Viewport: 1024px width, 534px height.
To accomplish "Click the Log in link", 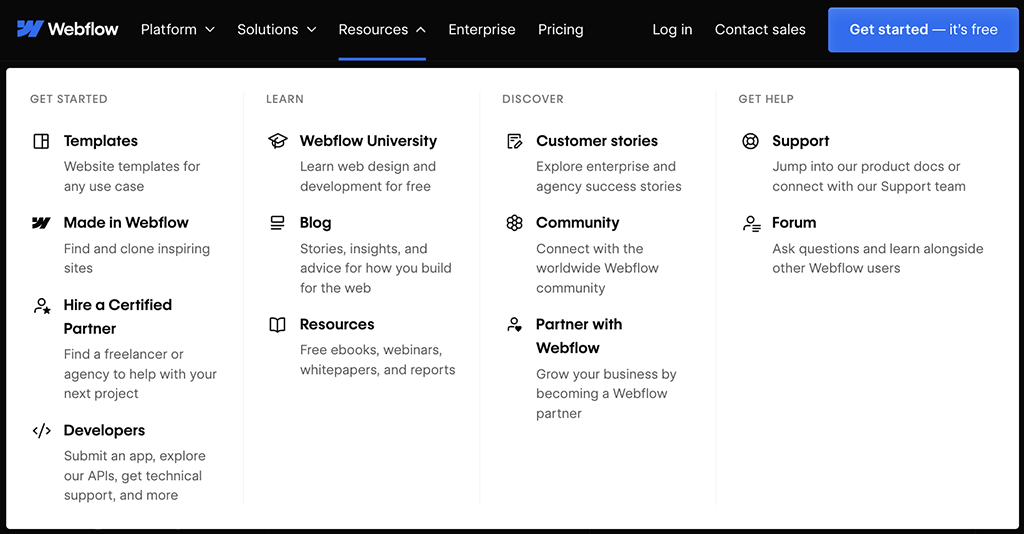I will pyautogui.click(x=672, y=29).
